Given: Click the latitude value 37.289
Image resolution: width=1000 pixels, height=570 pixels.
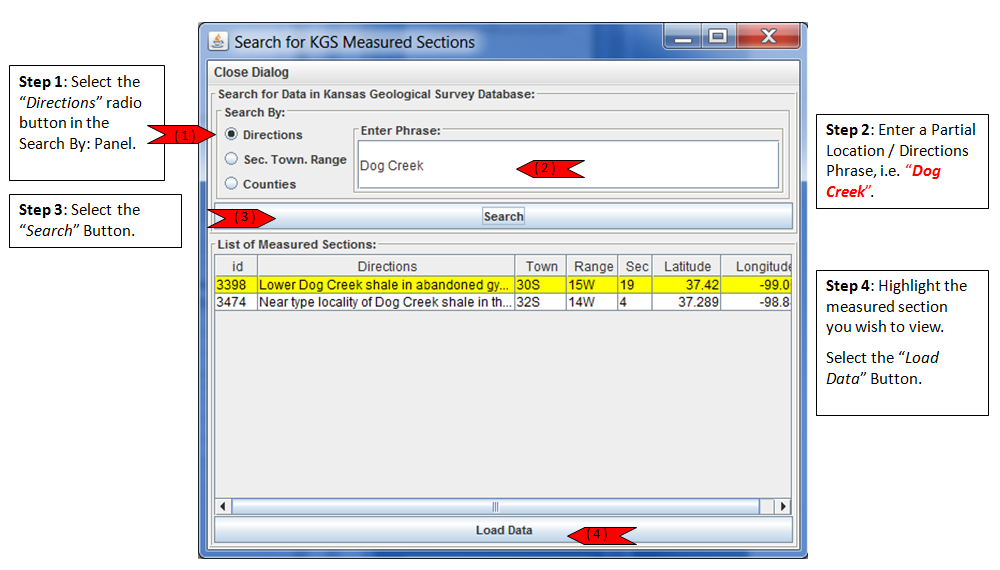Looking at the screenshot, I should tap(686, 302).
